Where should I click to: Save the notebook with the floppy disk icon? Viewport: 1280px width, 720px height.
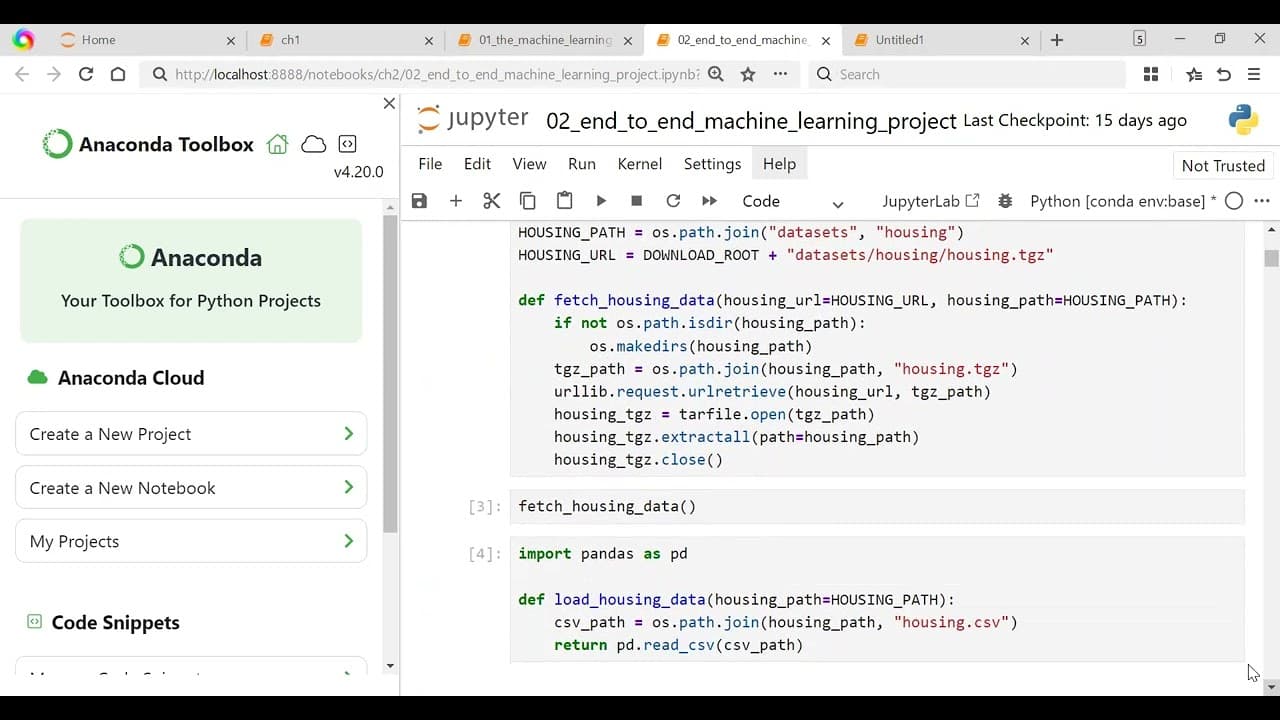419,201
